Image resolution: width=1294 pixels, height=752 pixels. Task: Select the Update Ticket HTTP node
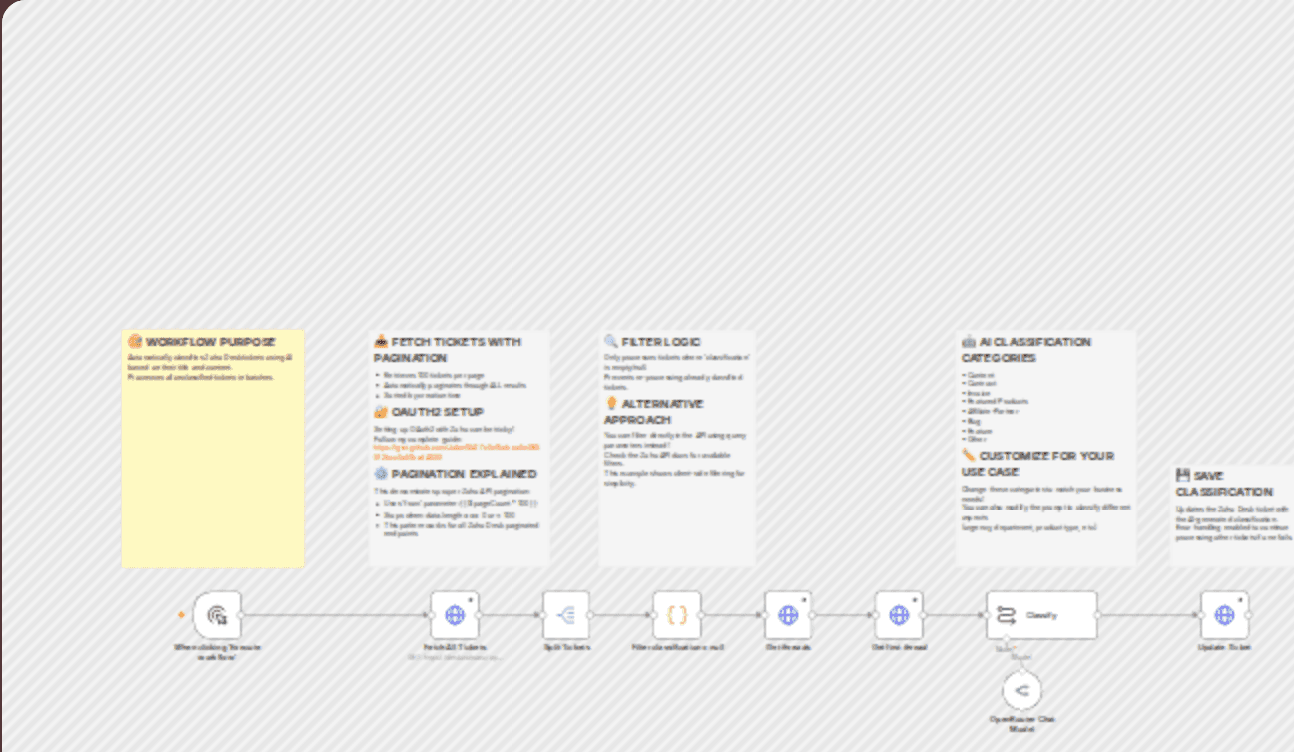1225,615
